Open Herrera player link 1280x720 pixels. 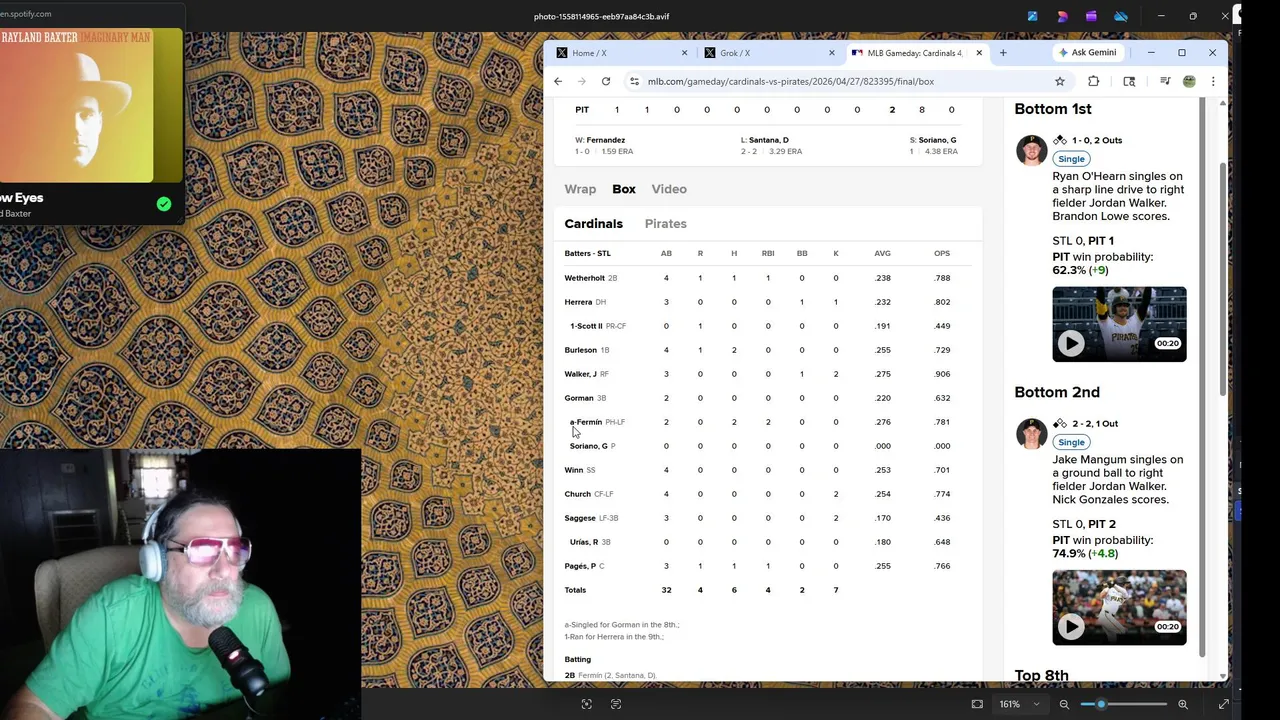tap(578, 302)
